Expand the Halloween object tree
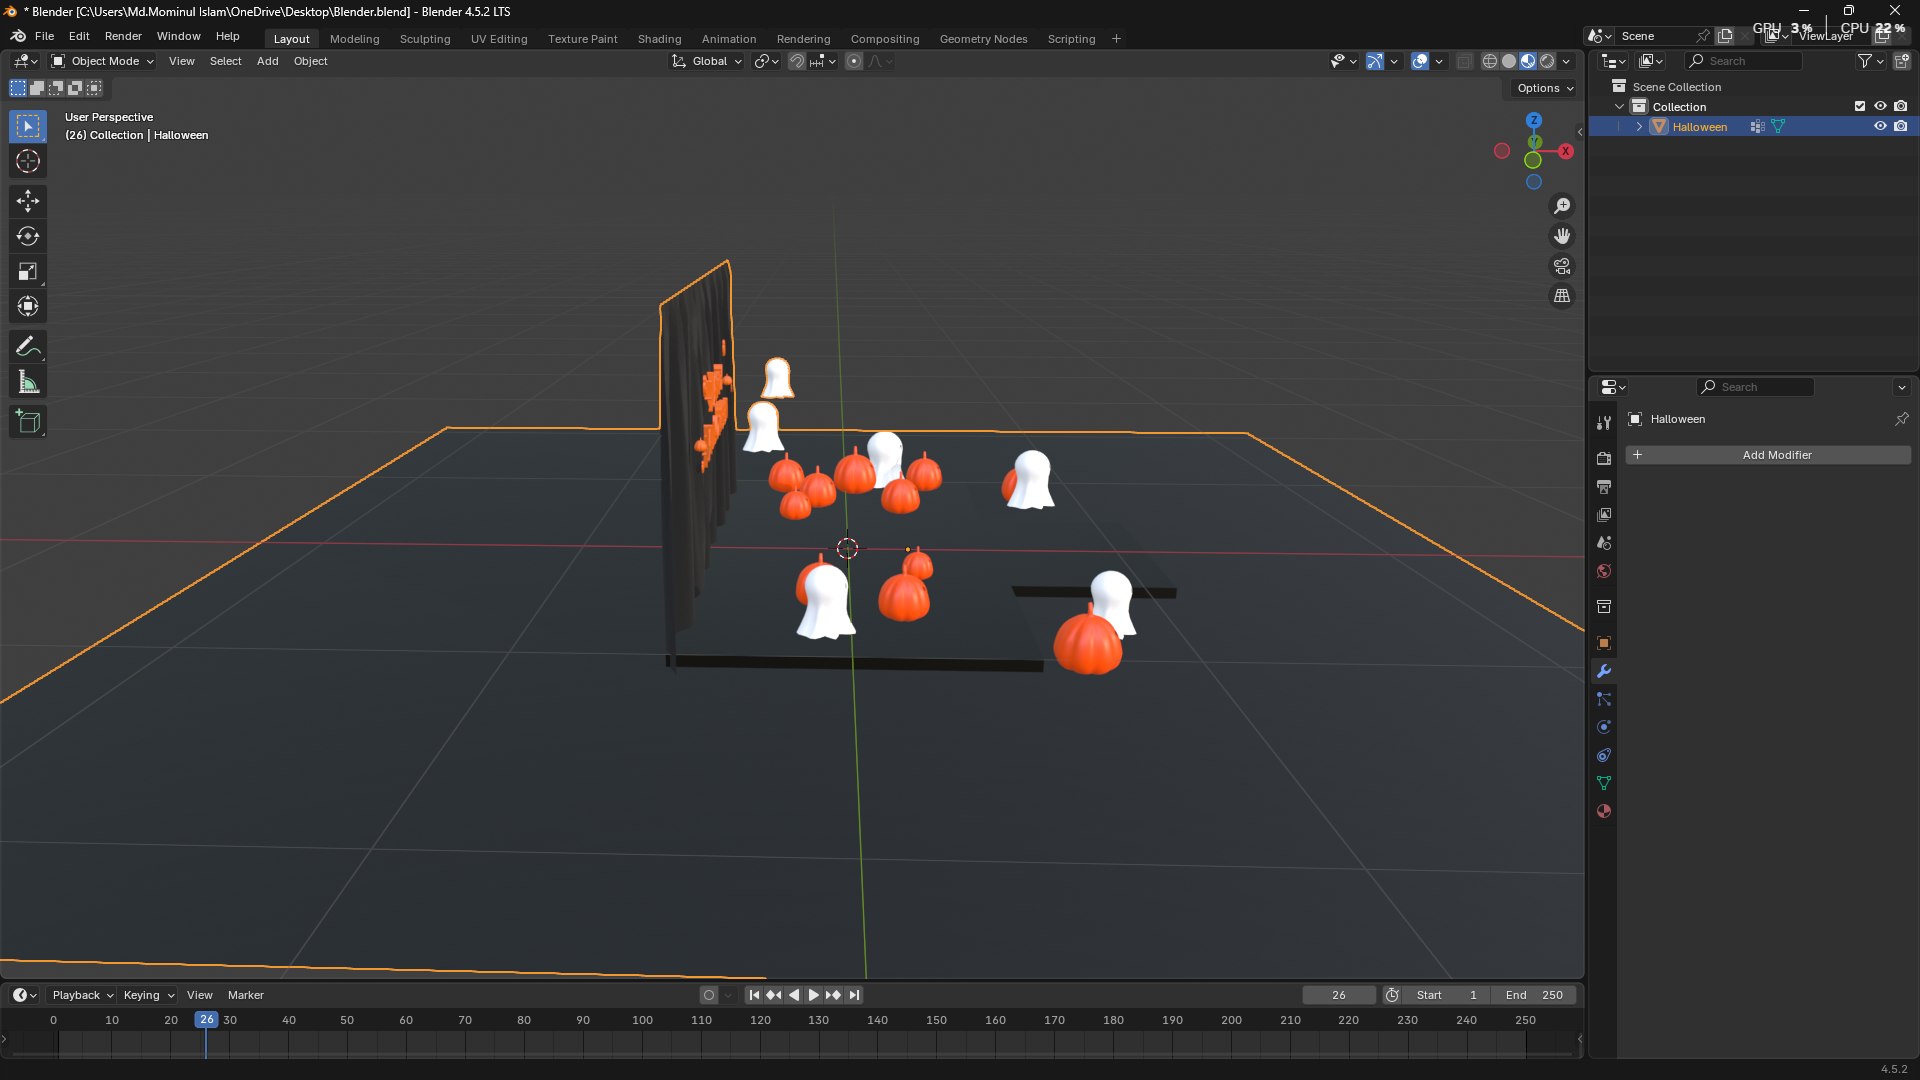This screenshot has height=1080, width=1920. tap(1639, 126)
